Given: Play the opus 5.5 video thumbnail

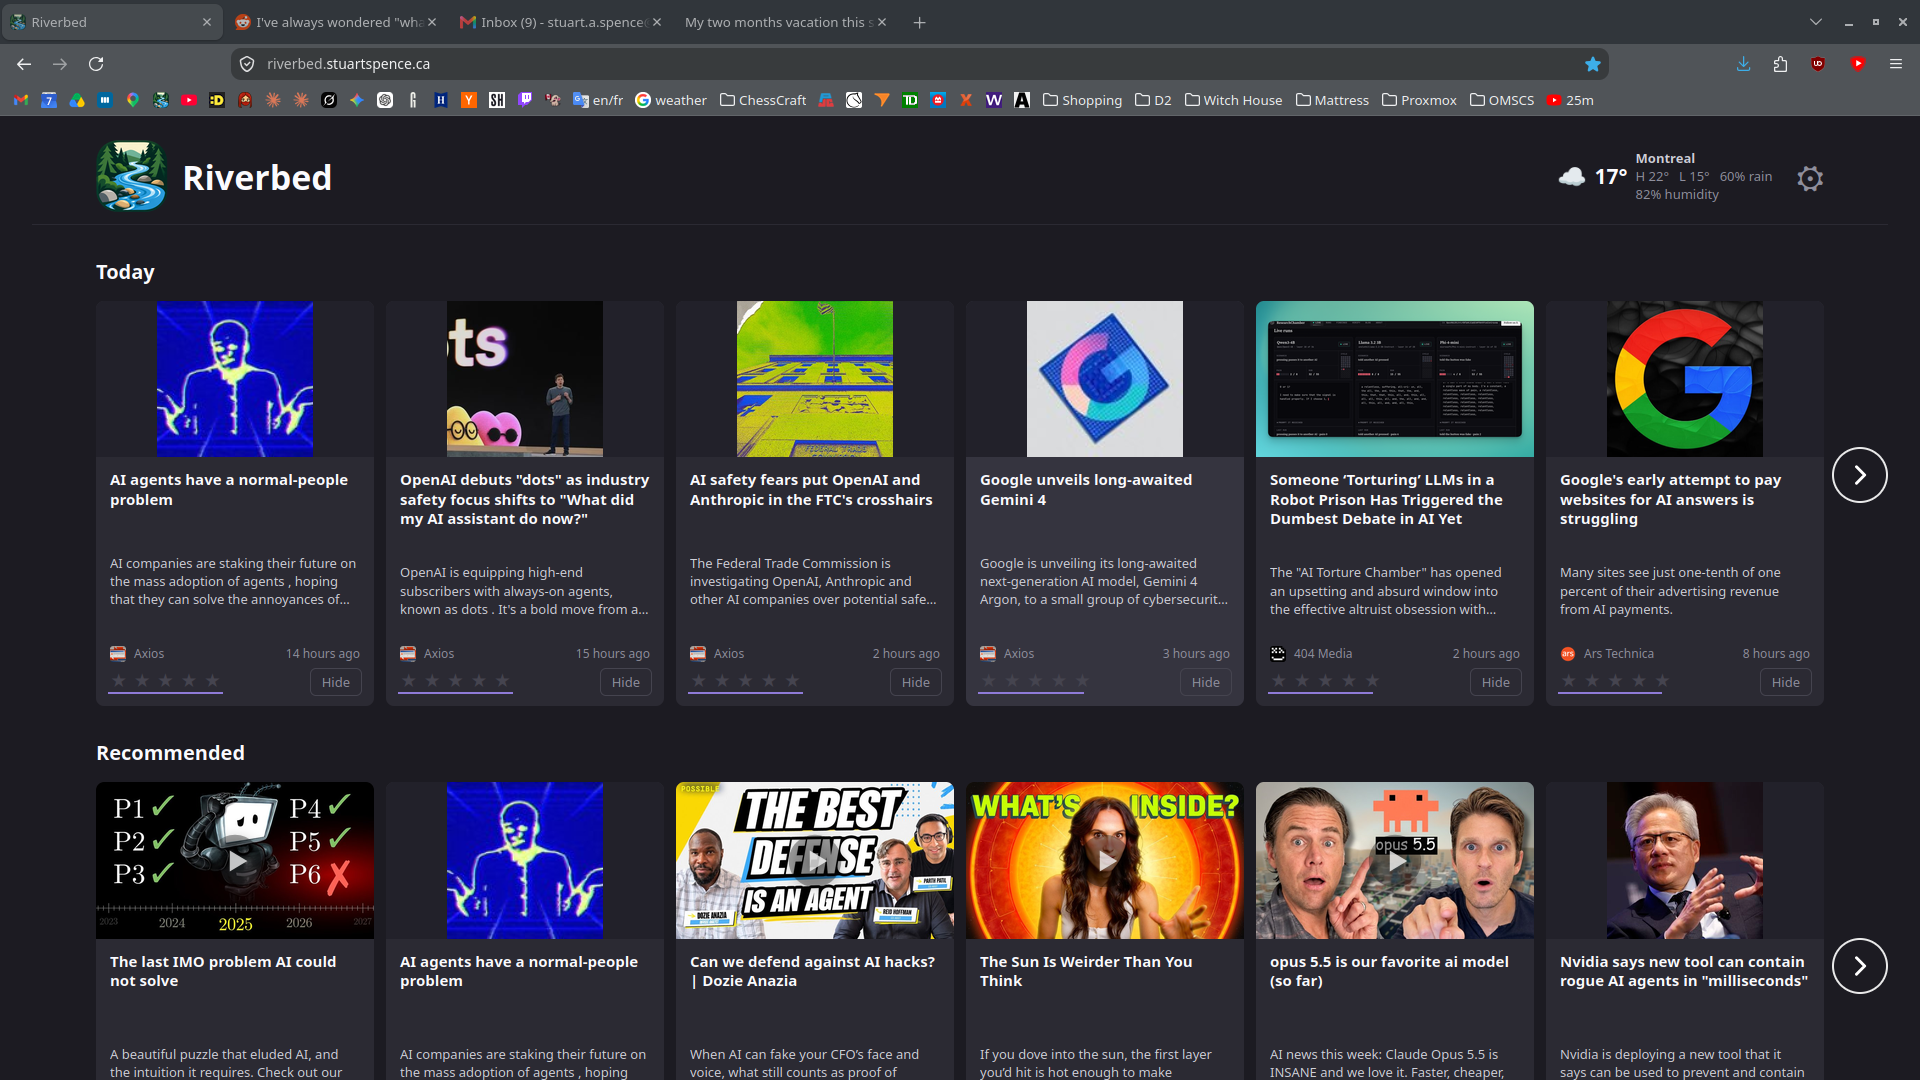Looking at the screenshot, I should click(1395, 860).
